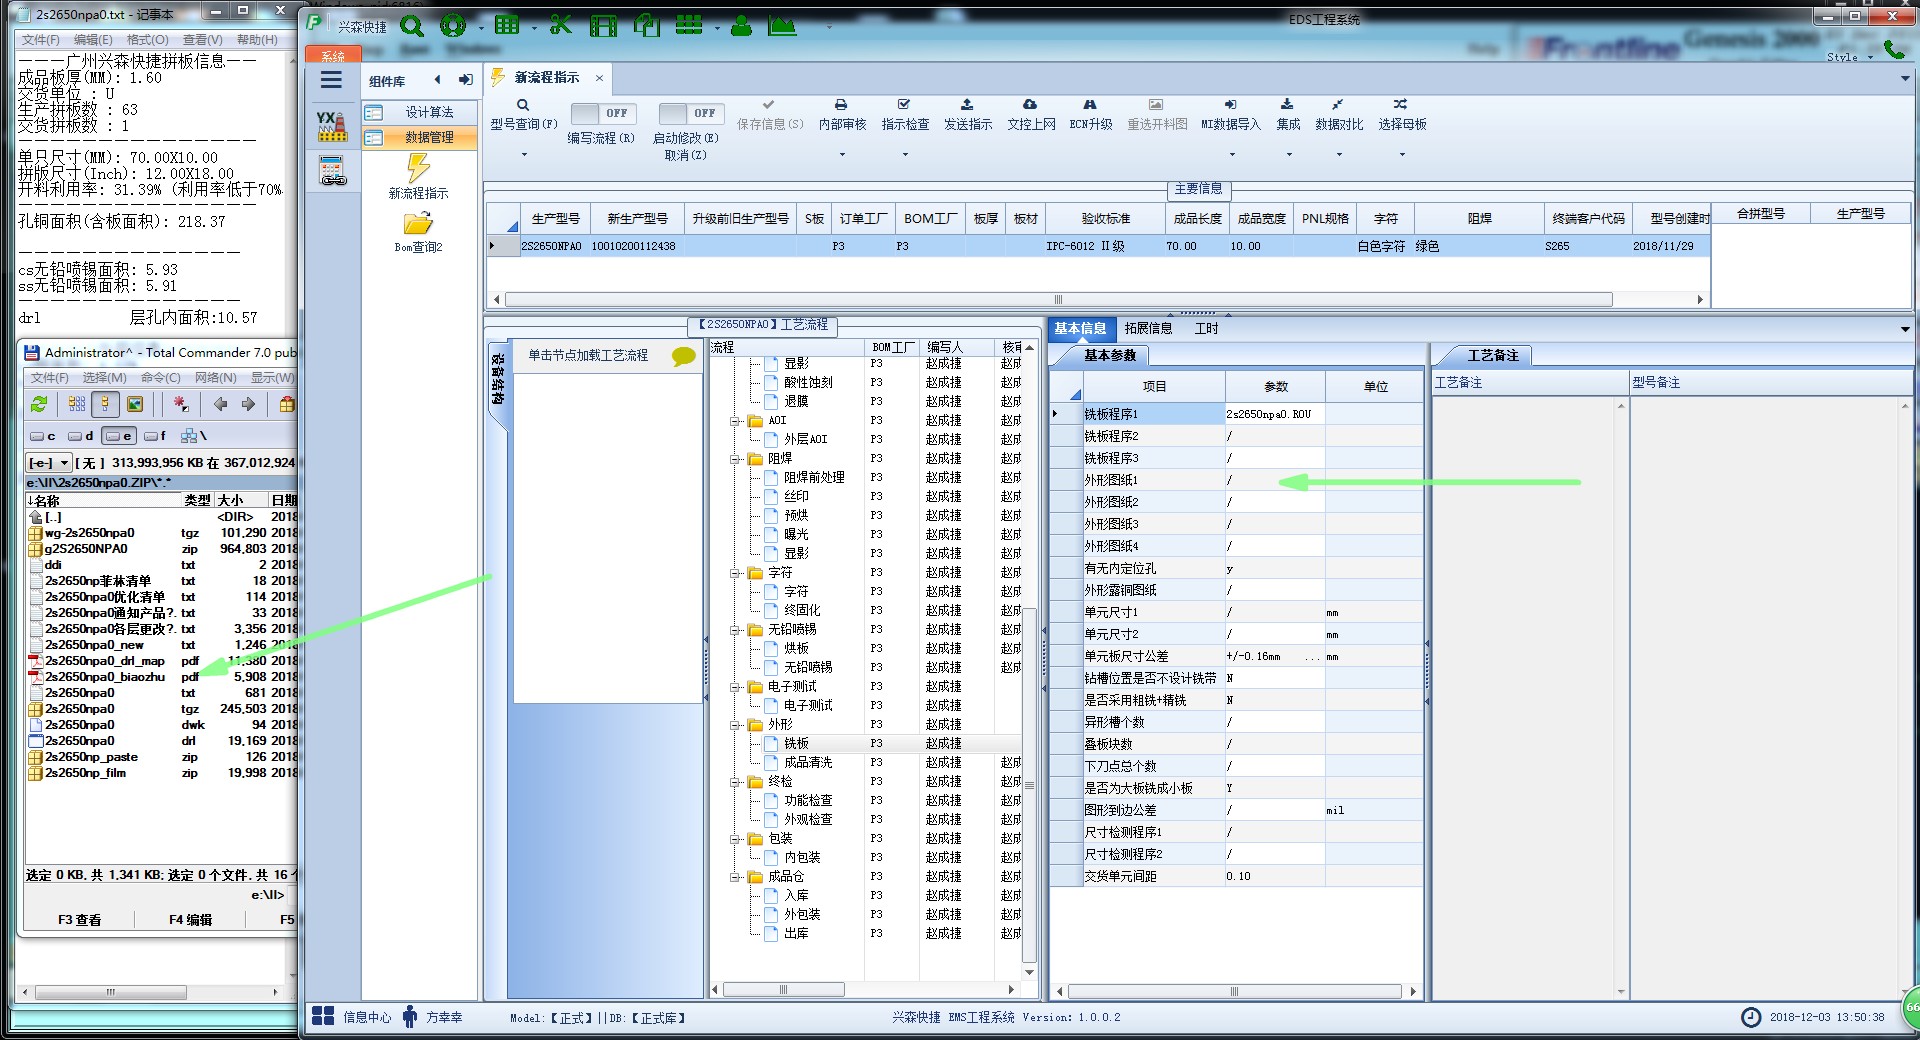
Task: Click Total Commander thumbnail view icon
Action: tap(134, 404)
